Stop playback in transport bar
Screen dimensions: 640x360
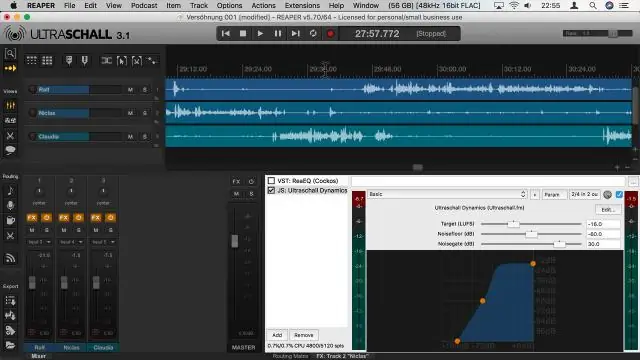coord(243,33)
